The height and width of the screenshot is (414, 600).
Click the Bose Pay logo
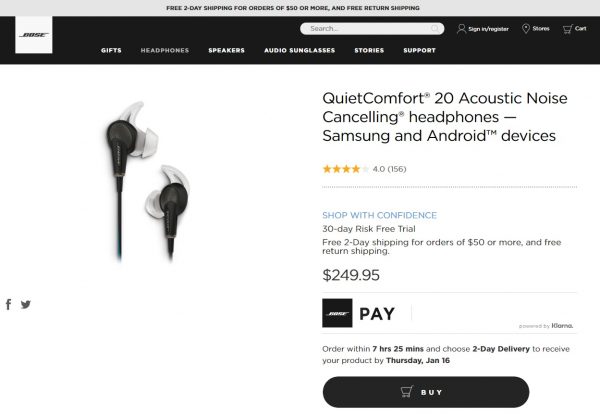pos(337,313)
